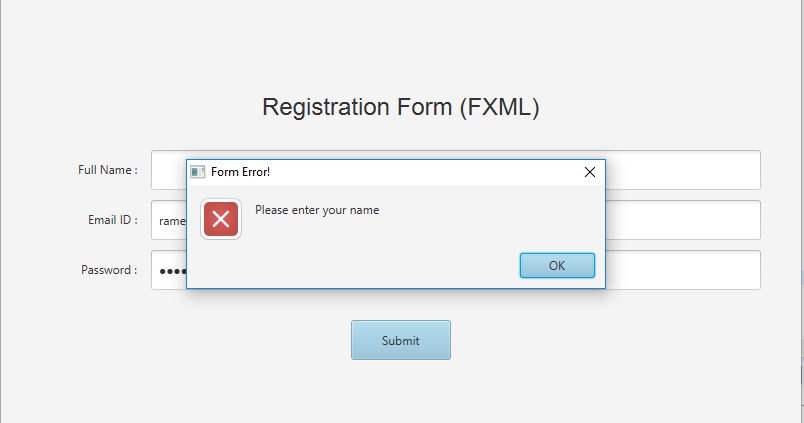Click the 'rame' text in Email field

tap(172, 221)
